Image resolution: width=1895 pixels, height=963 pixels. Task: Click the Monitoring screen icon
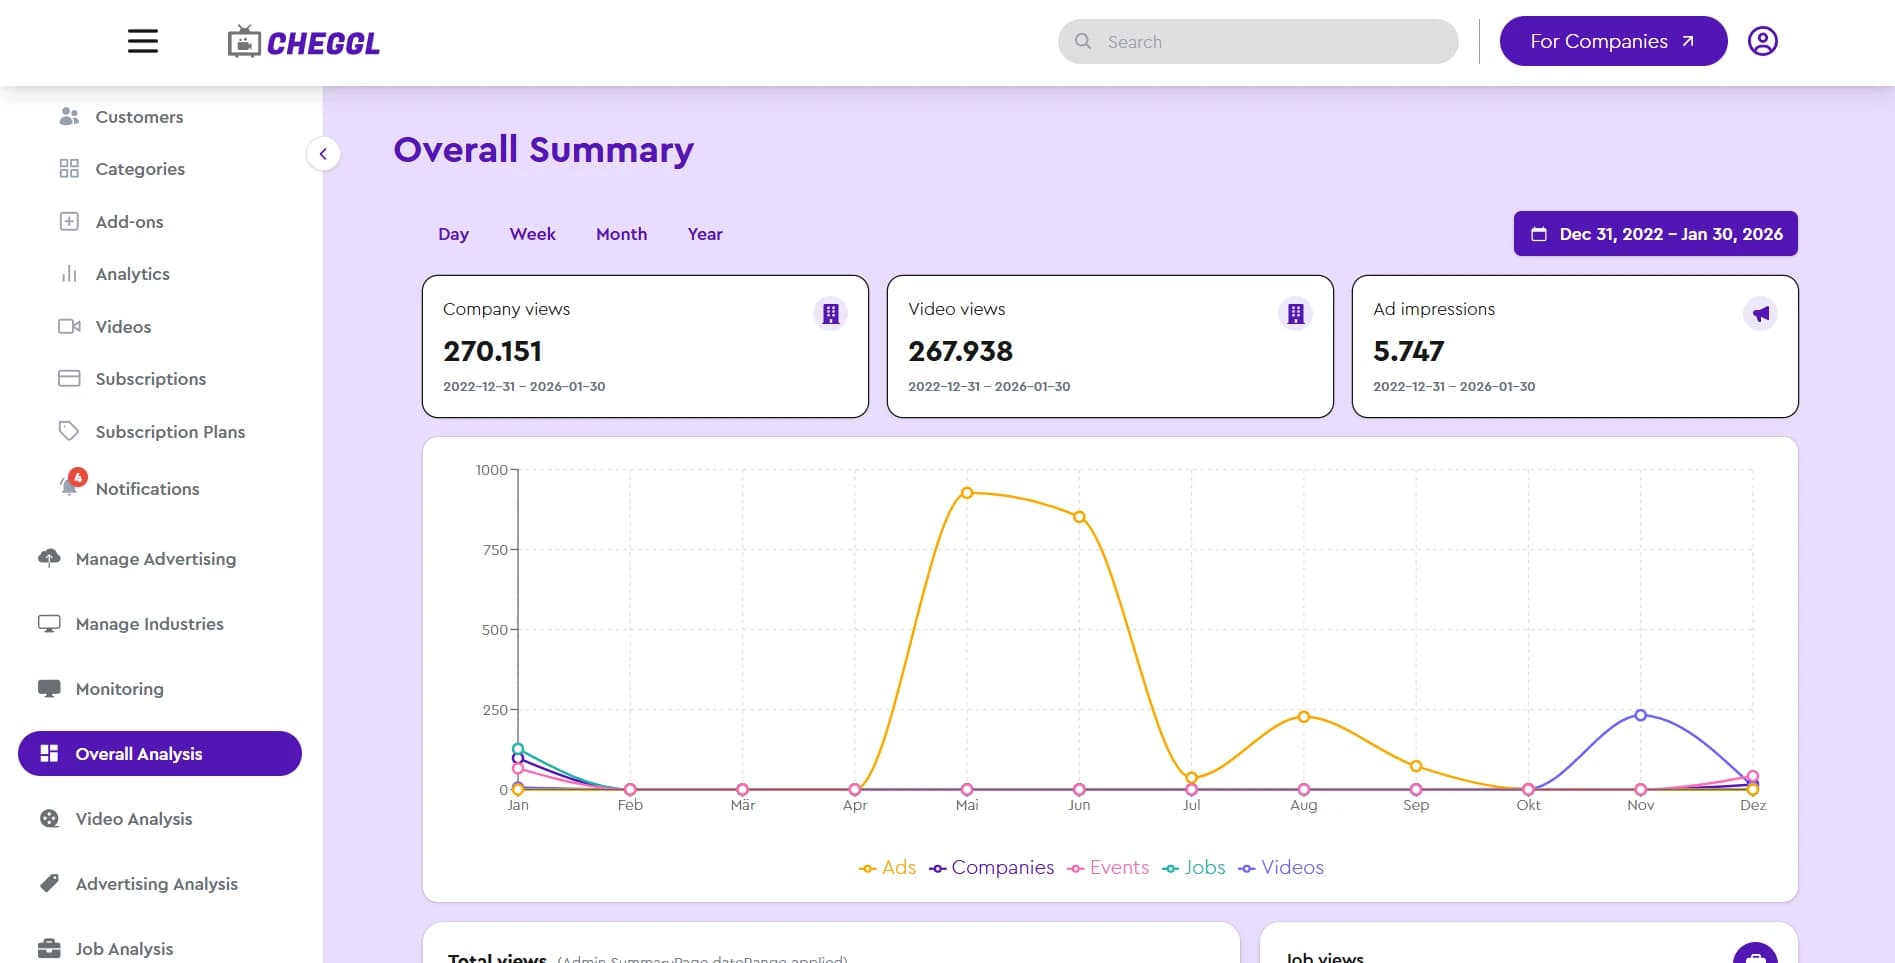click(49, 688)
